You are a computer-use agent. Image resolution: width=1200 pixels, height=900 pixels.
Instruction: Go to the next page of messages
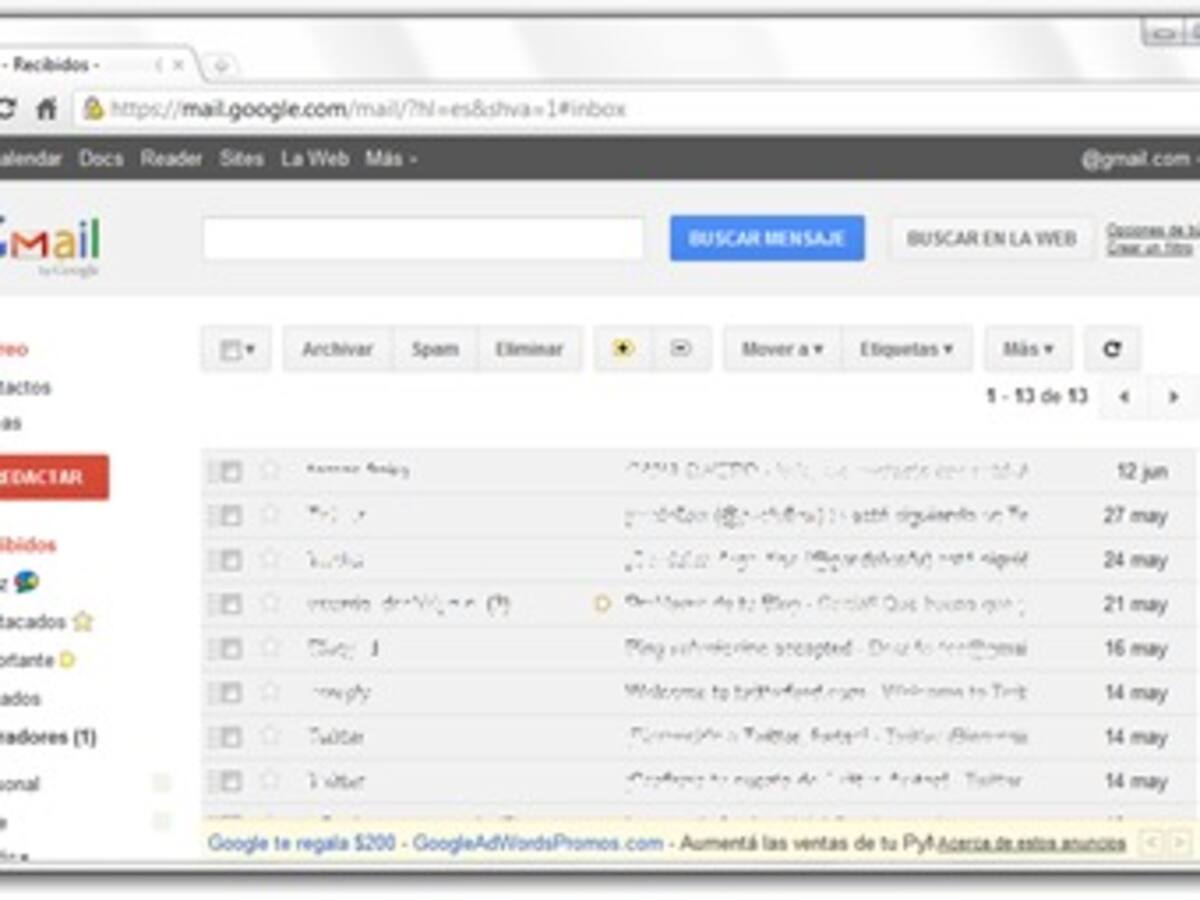pos(1173,397)
